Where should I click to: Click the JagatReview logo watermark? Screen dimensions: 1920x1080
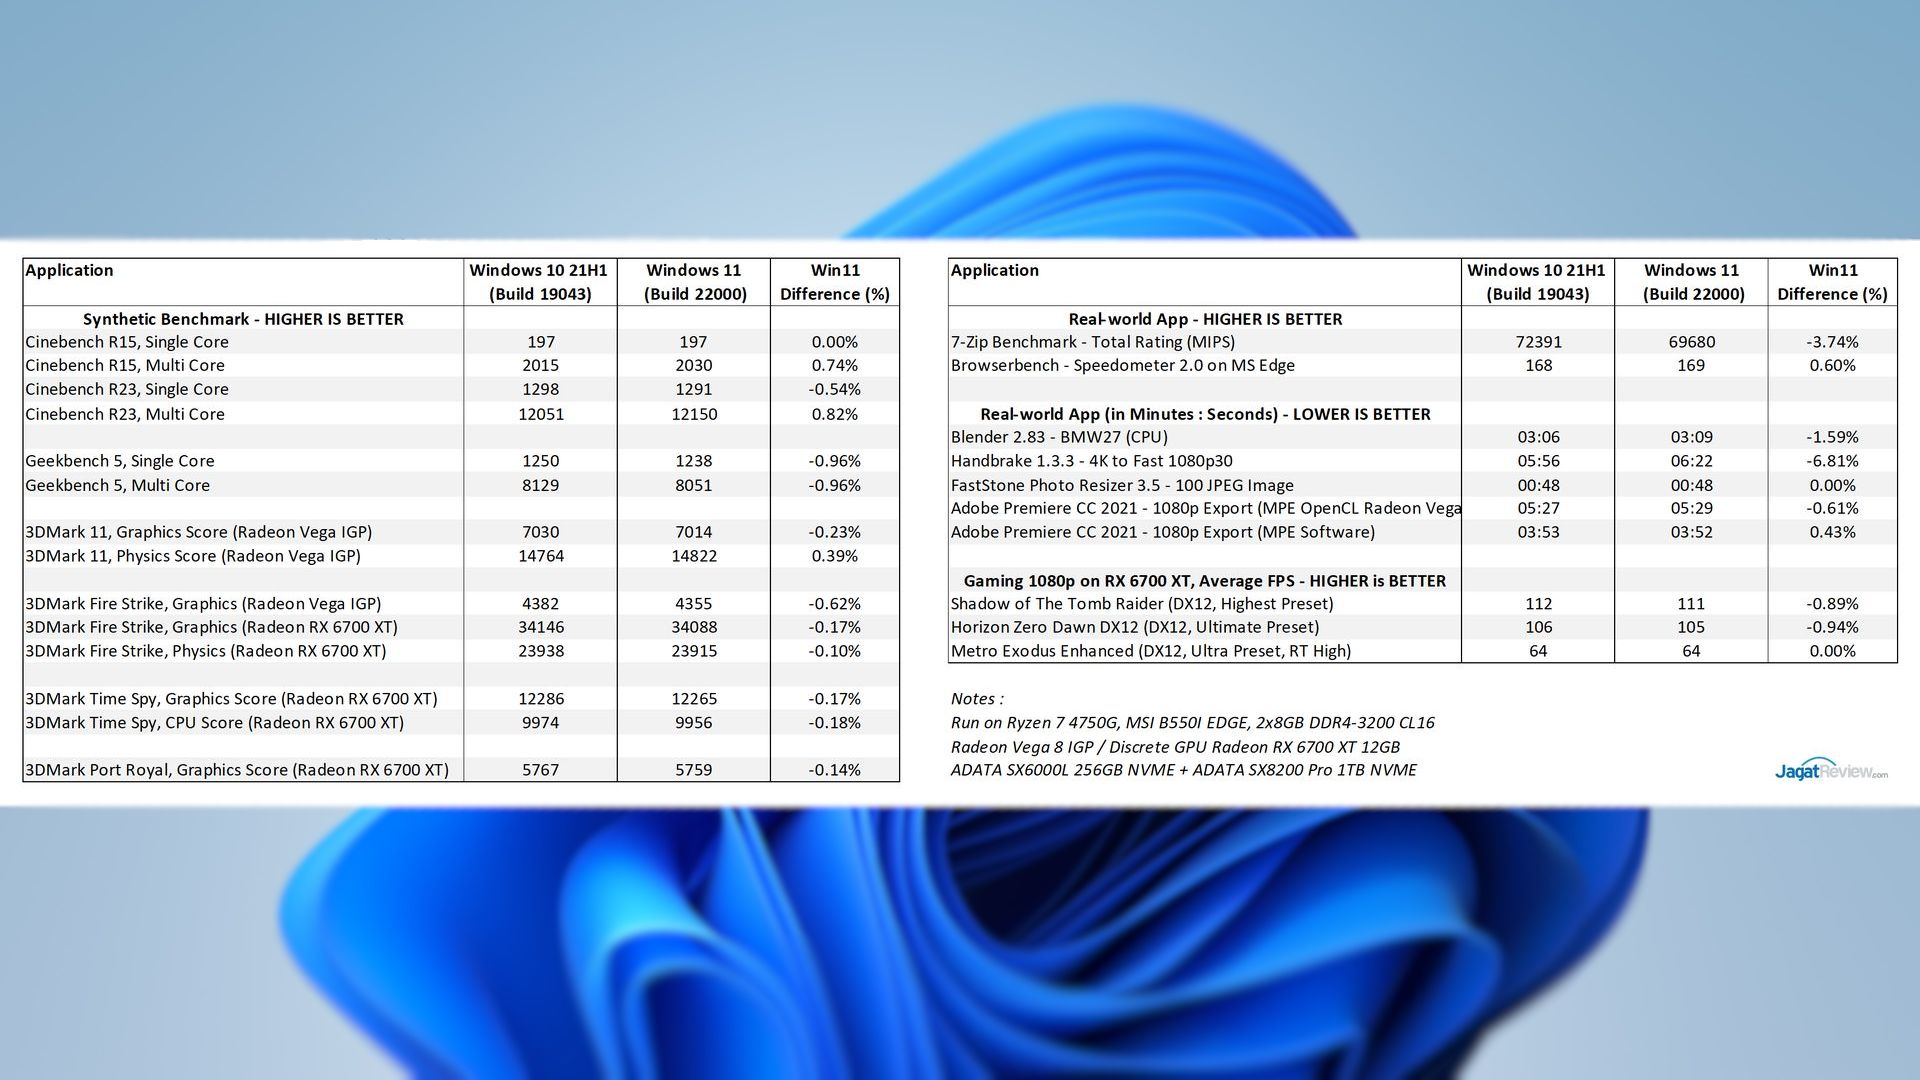pos(1830,769)
